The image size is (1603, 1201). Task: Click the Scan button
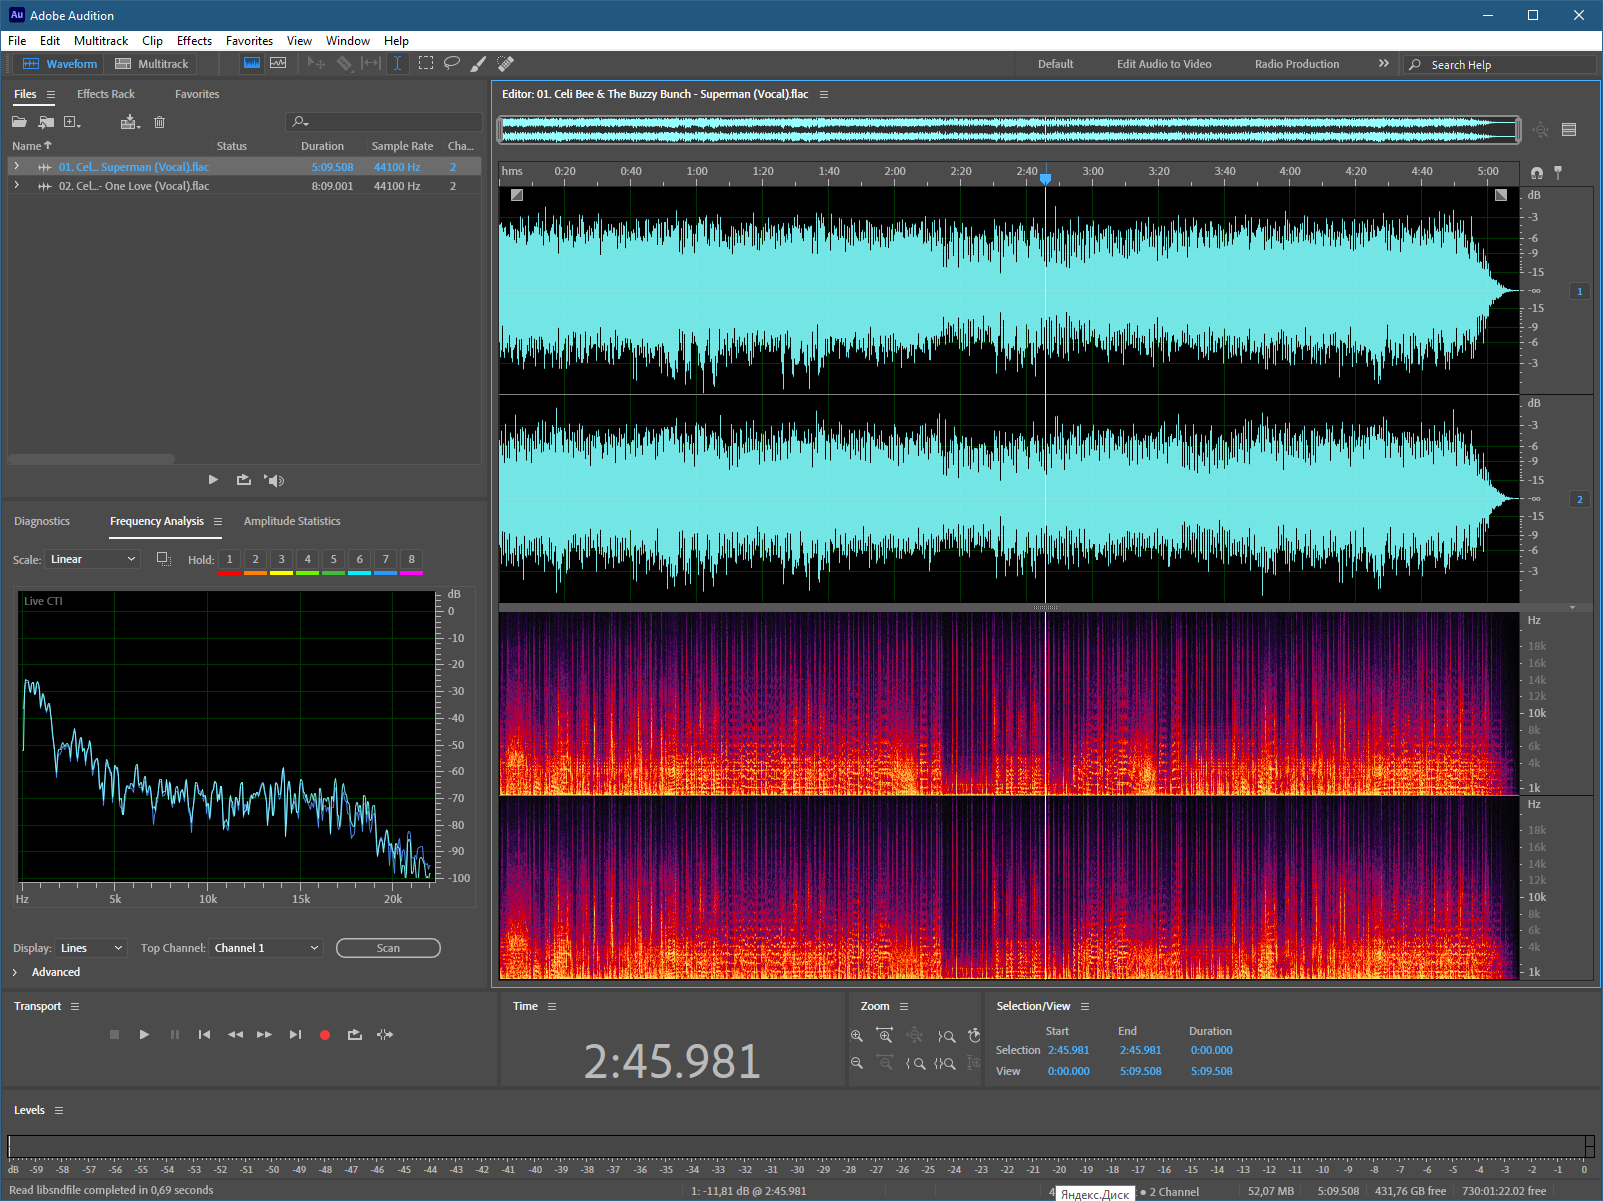[x=388, y=948]
